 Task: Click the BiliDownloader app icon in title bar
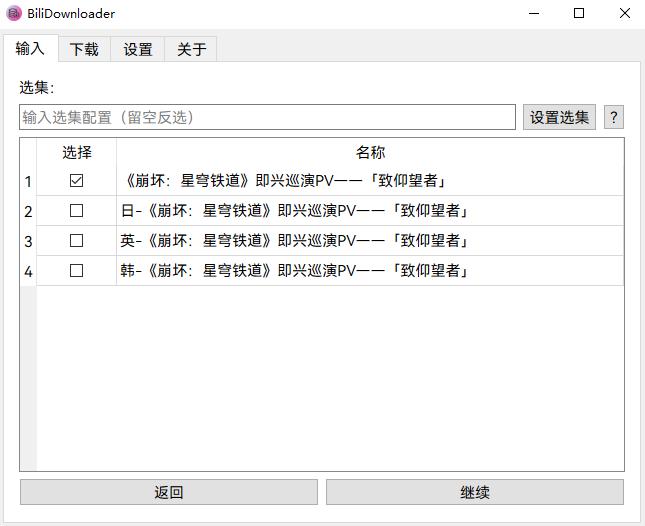[14, 14]
